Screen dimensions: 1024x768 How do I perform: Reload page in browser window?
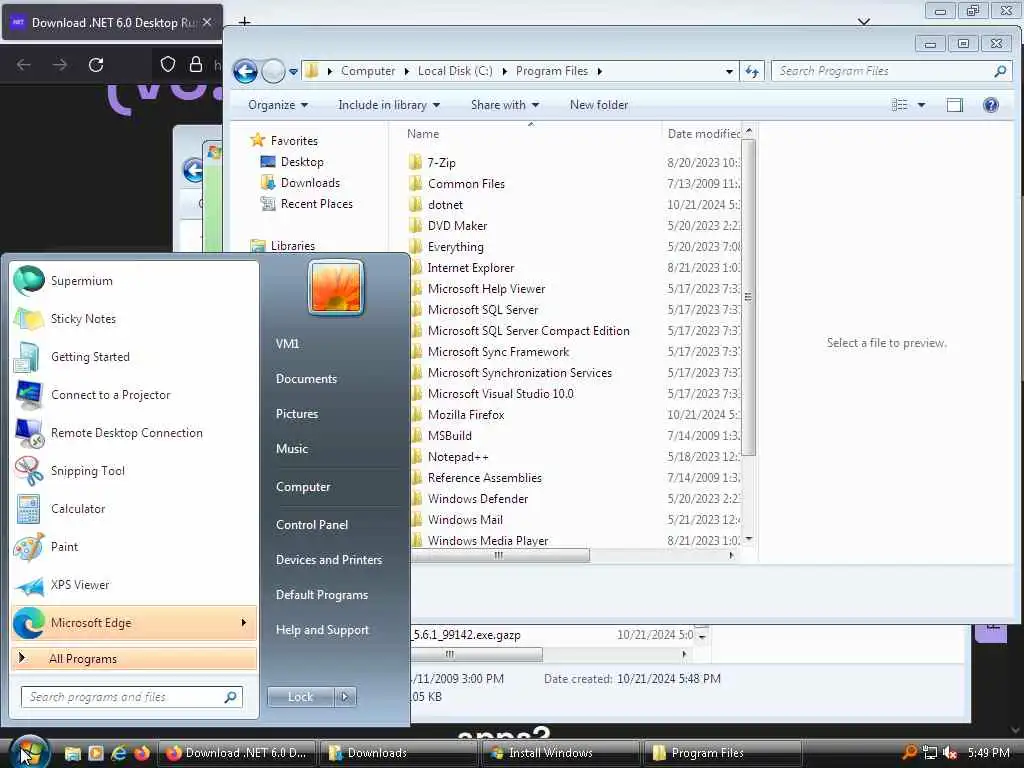pos(96,65)
